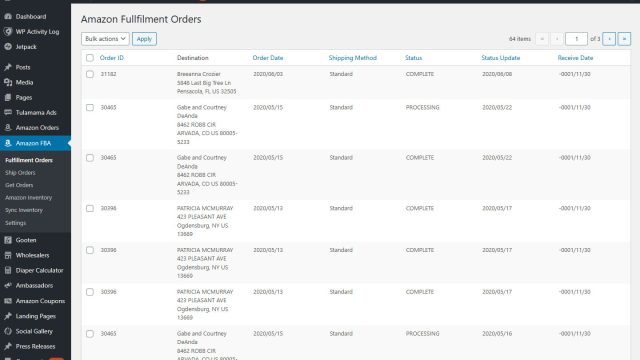Click the Dashboard icon in sidebar

click(8, 16)
